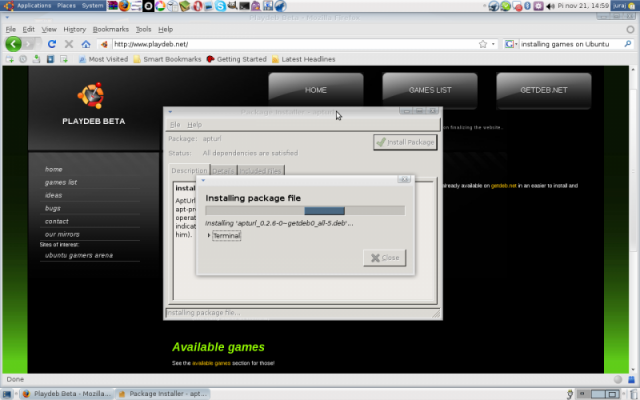640x400 pixels.
Task: Open the Places panel menu
Action: (66, 6)
